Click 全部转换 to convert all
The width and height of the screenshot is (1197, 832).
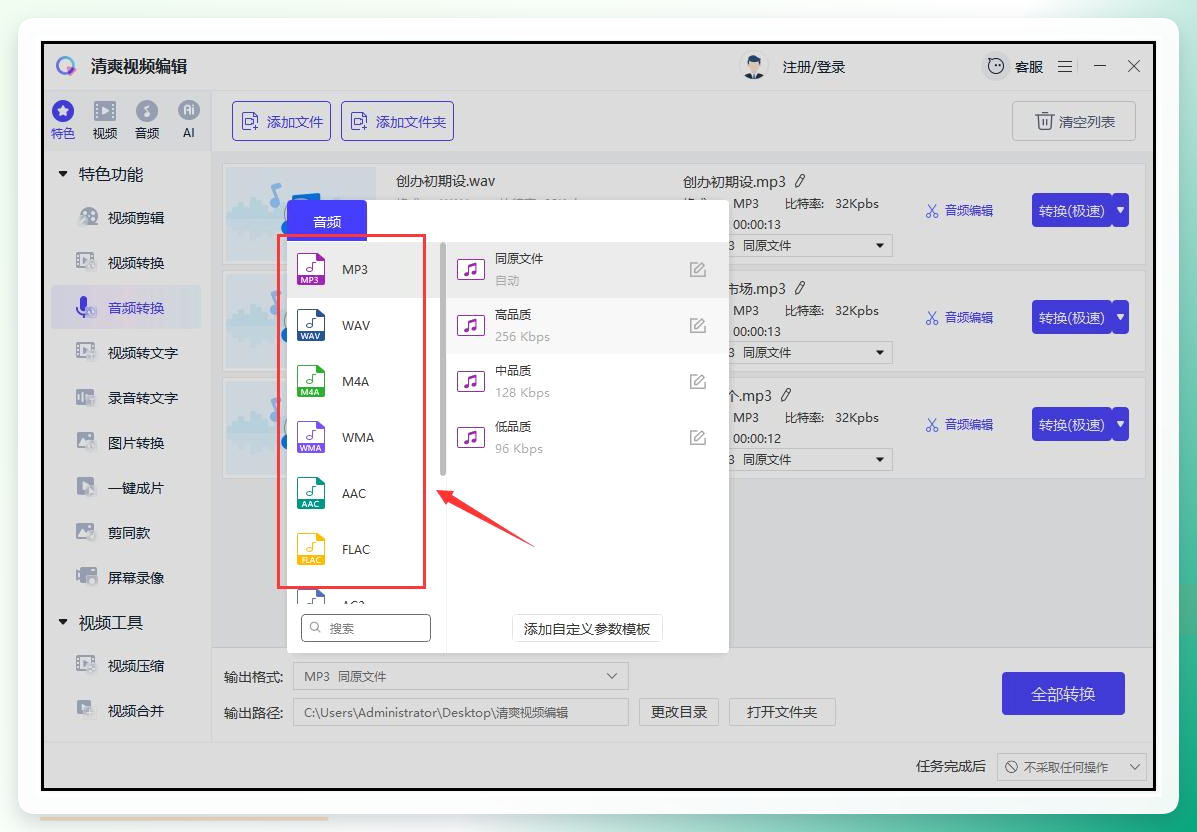point(1063,694)
